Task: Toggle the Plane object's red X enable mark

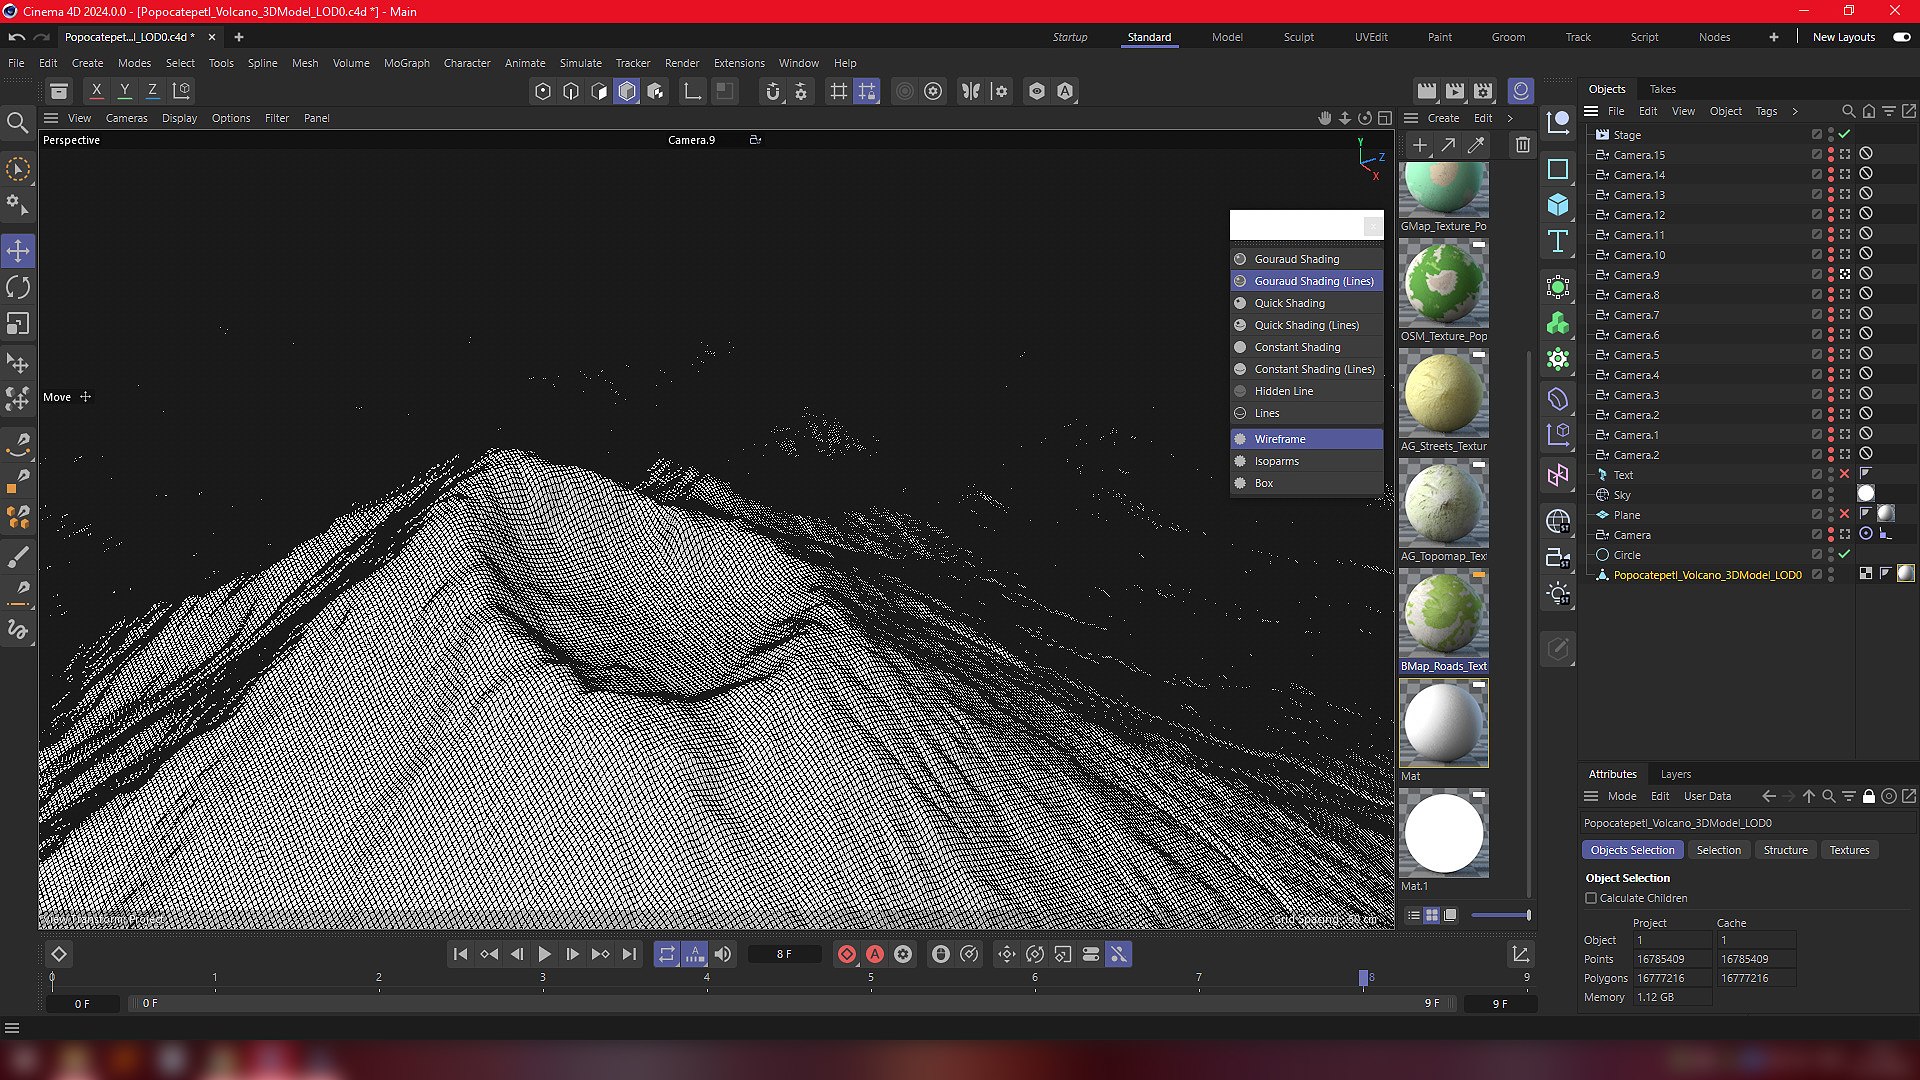Action: pos(1844,514)
